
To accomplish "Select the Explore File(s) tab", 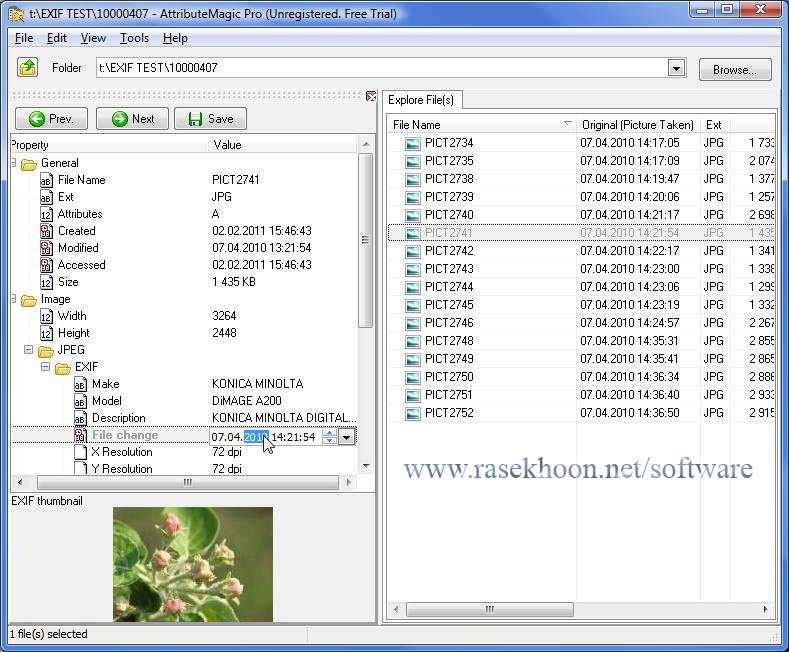I will [421, 100].
